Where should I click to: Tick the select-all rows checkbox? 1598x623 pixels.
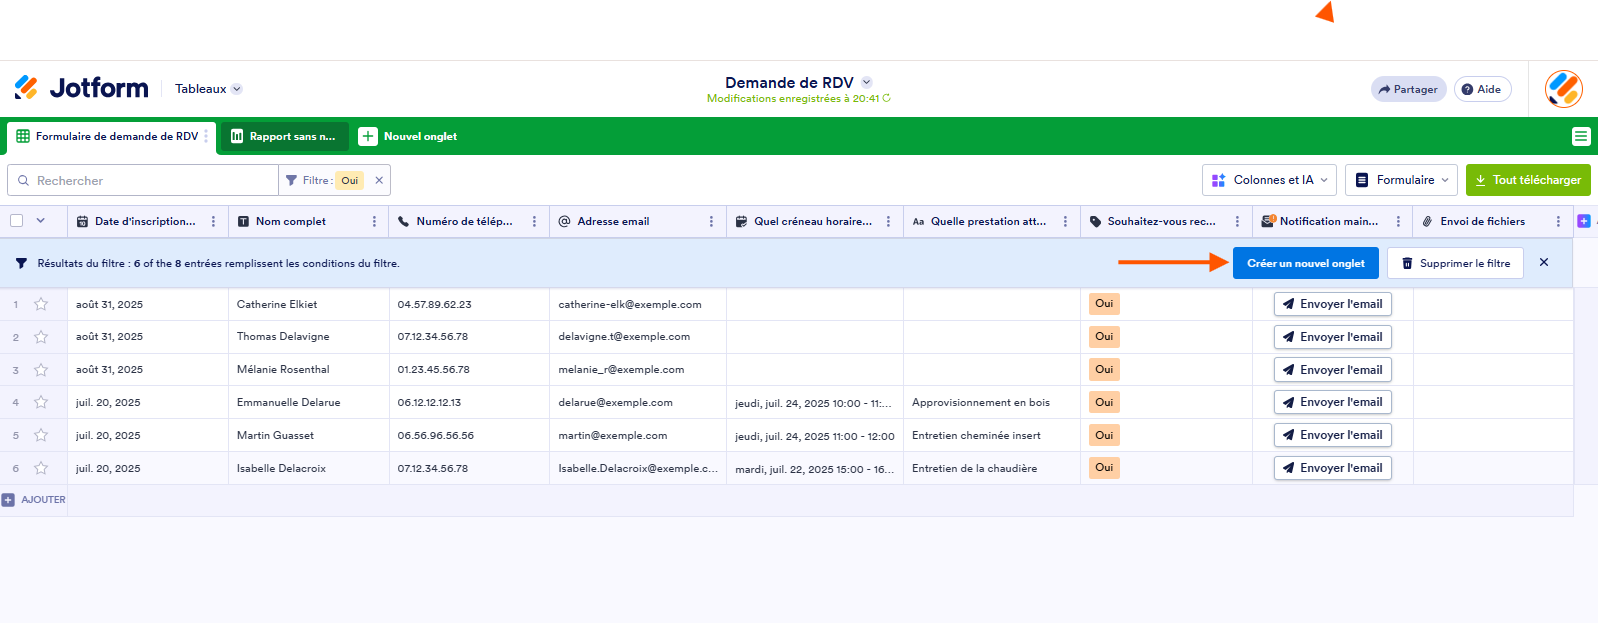click(16, 221)
